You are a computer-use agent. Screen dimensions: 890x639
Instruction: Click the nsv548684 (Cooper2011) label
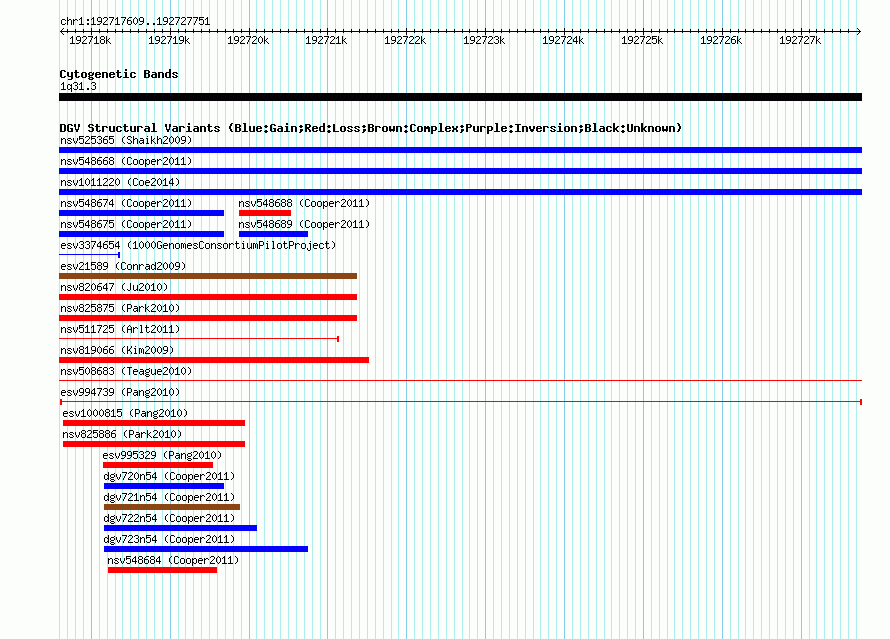[173, 560]
